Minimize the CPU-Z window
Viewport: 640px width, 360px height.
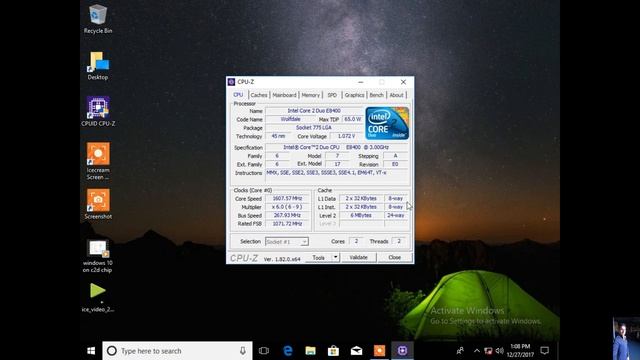coord(360,82)
